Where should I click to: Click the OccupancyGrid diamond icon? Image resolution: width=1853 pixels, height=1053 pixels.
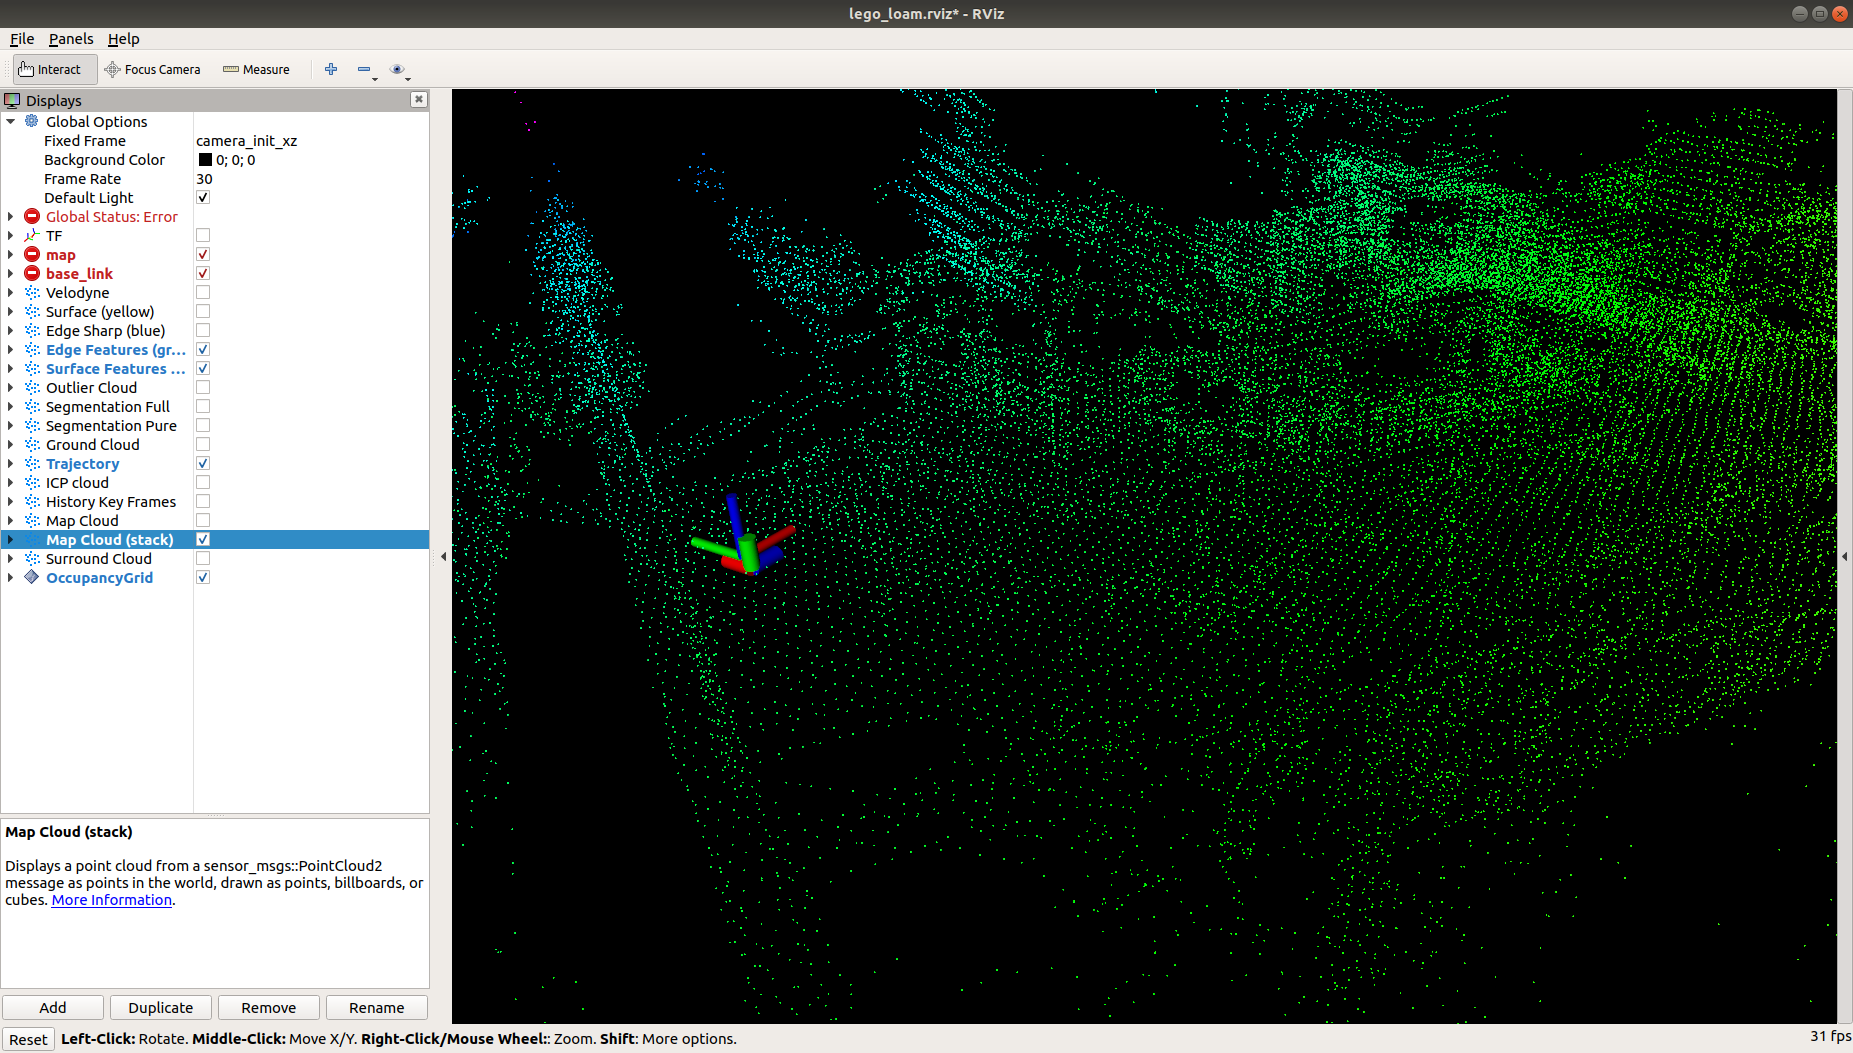(32, 577)
